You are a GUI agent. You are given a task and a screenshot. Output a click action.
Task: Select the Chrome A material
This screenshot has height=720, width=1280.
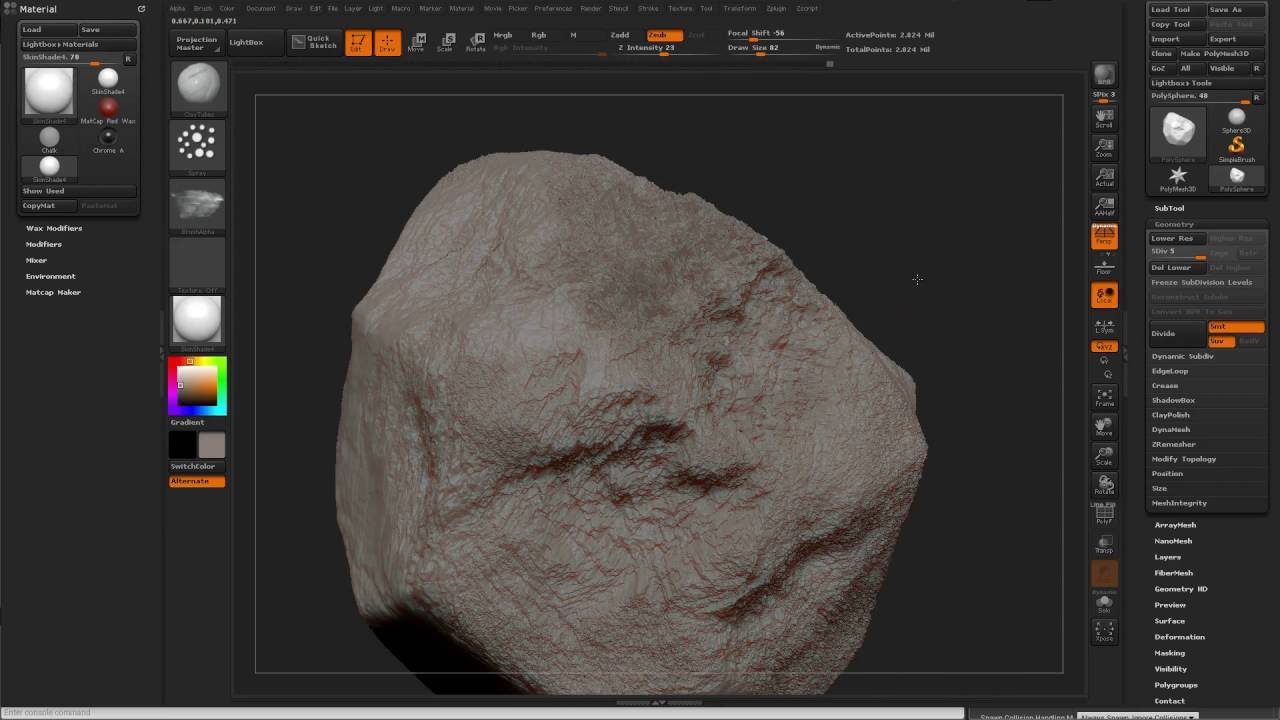click(x=108, y=140)
